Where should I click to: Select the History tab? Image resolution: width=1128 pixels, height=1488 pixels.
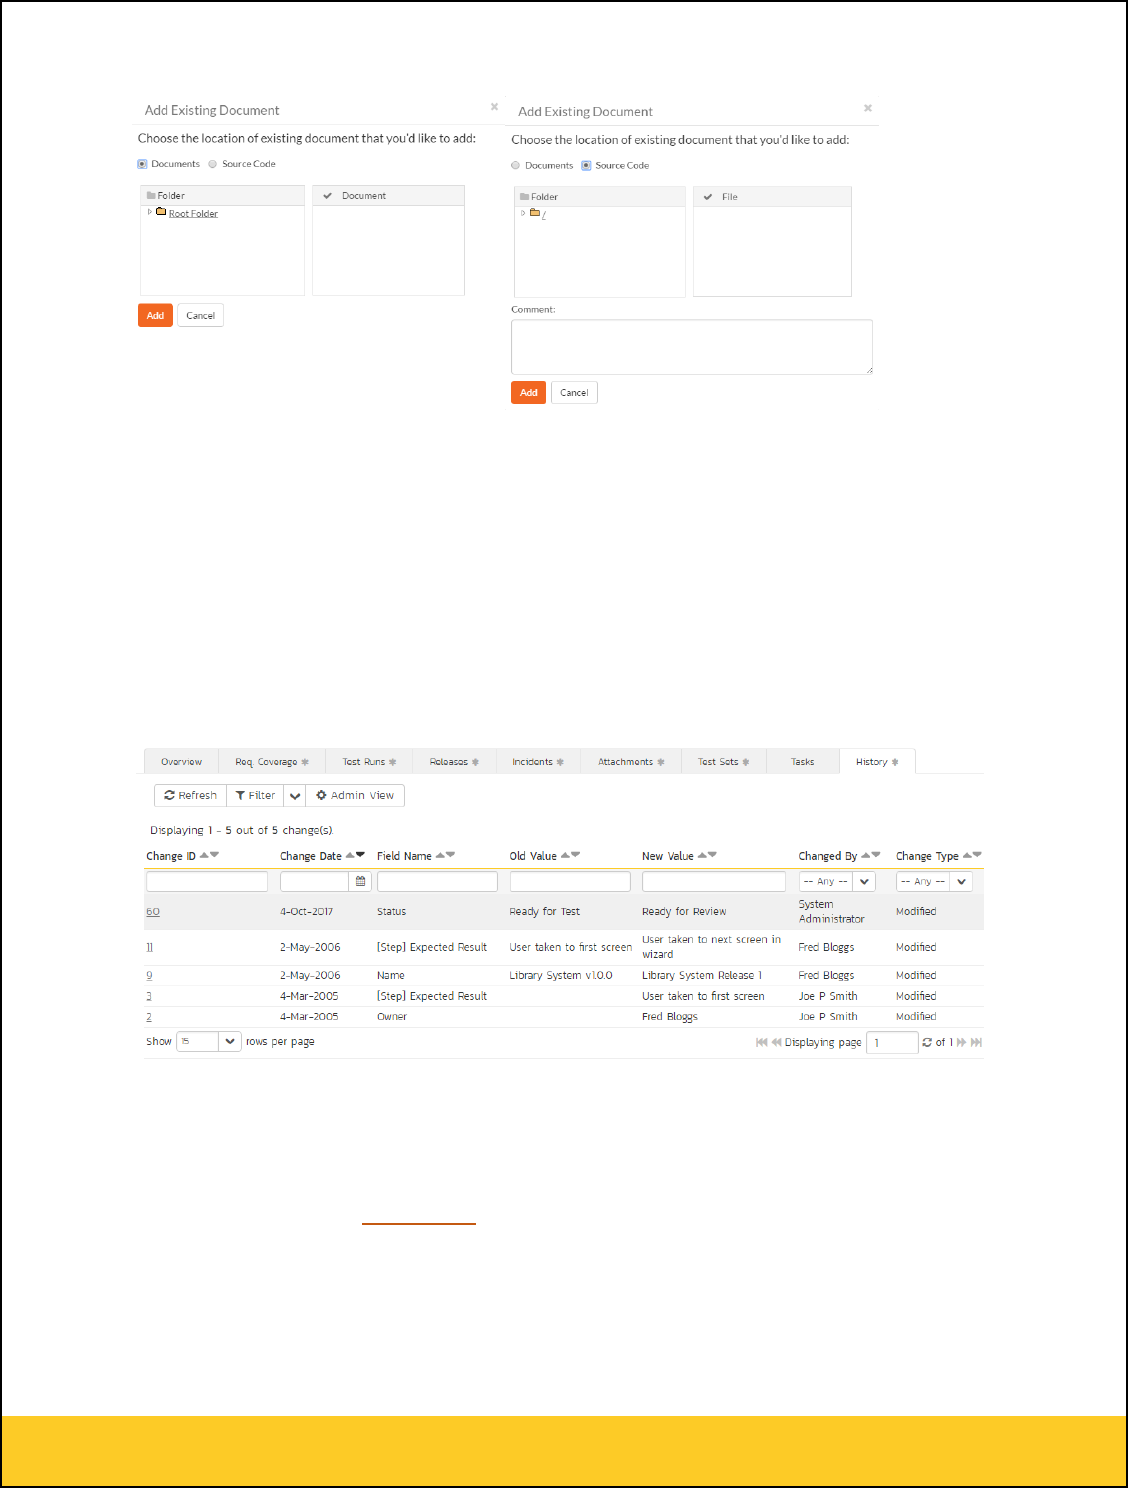pos(877,762)
